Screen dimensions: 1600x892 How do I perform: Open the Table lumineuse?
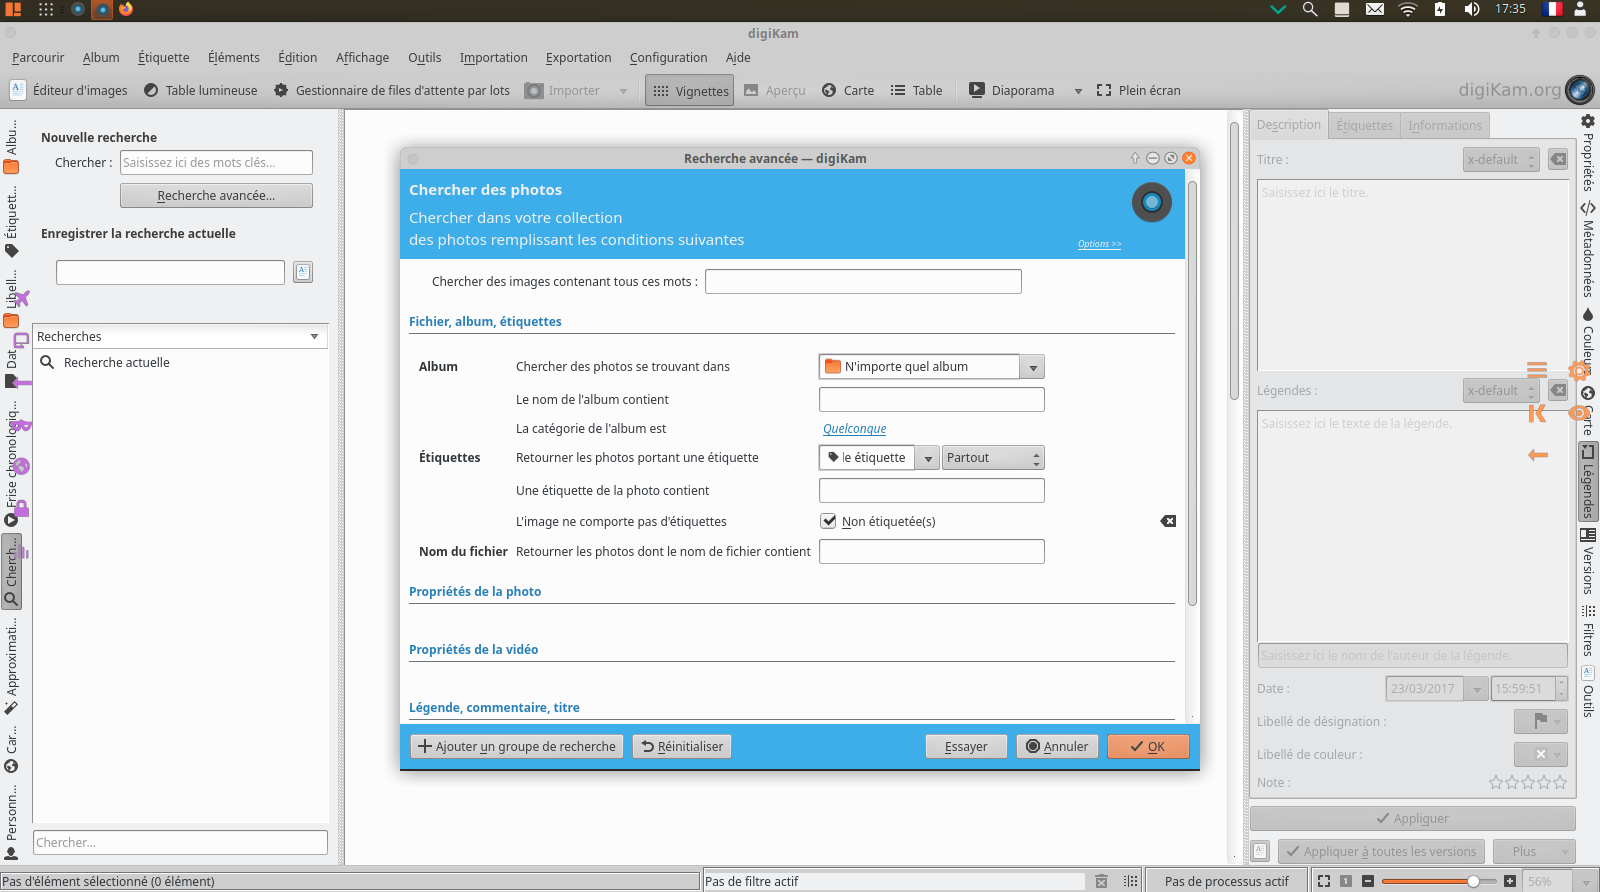[x=201, y=90]
